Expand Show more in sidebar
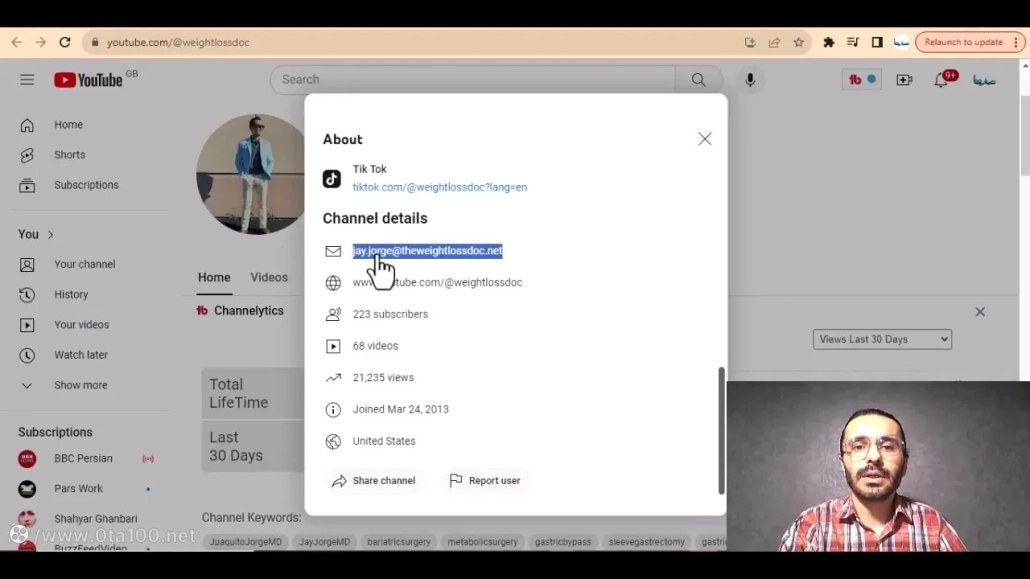 tap(80, 385)
